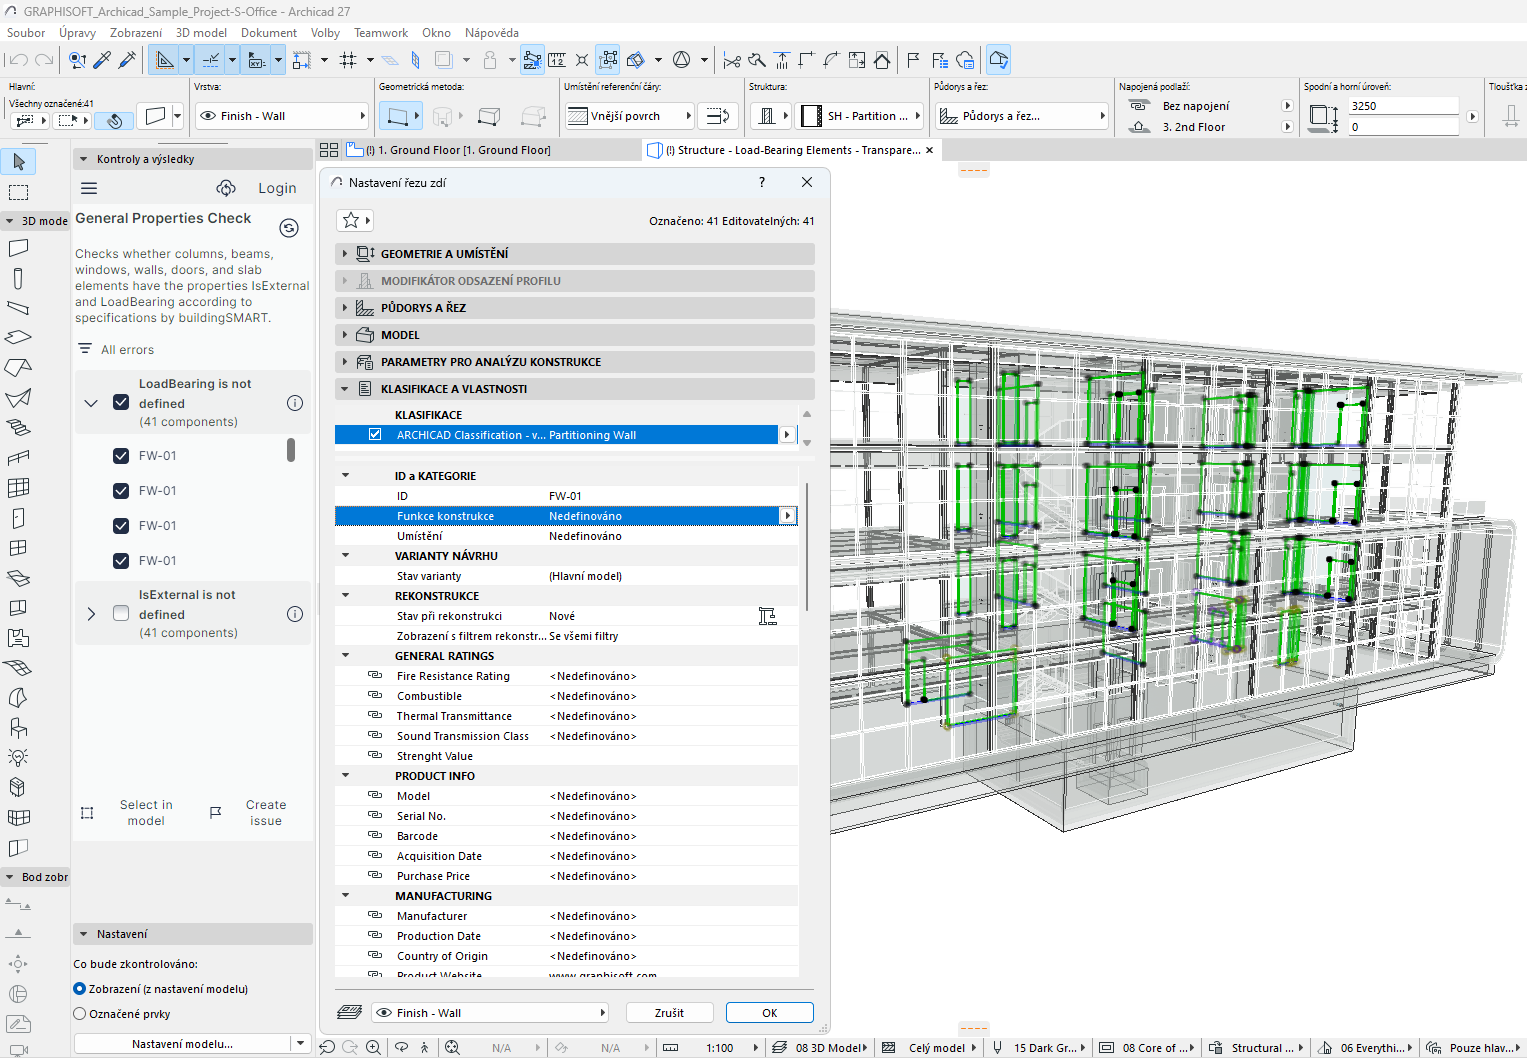Select the Arrow selection tool
This screenshot has height=1058, width=1527.
click(x=18, y=162)
